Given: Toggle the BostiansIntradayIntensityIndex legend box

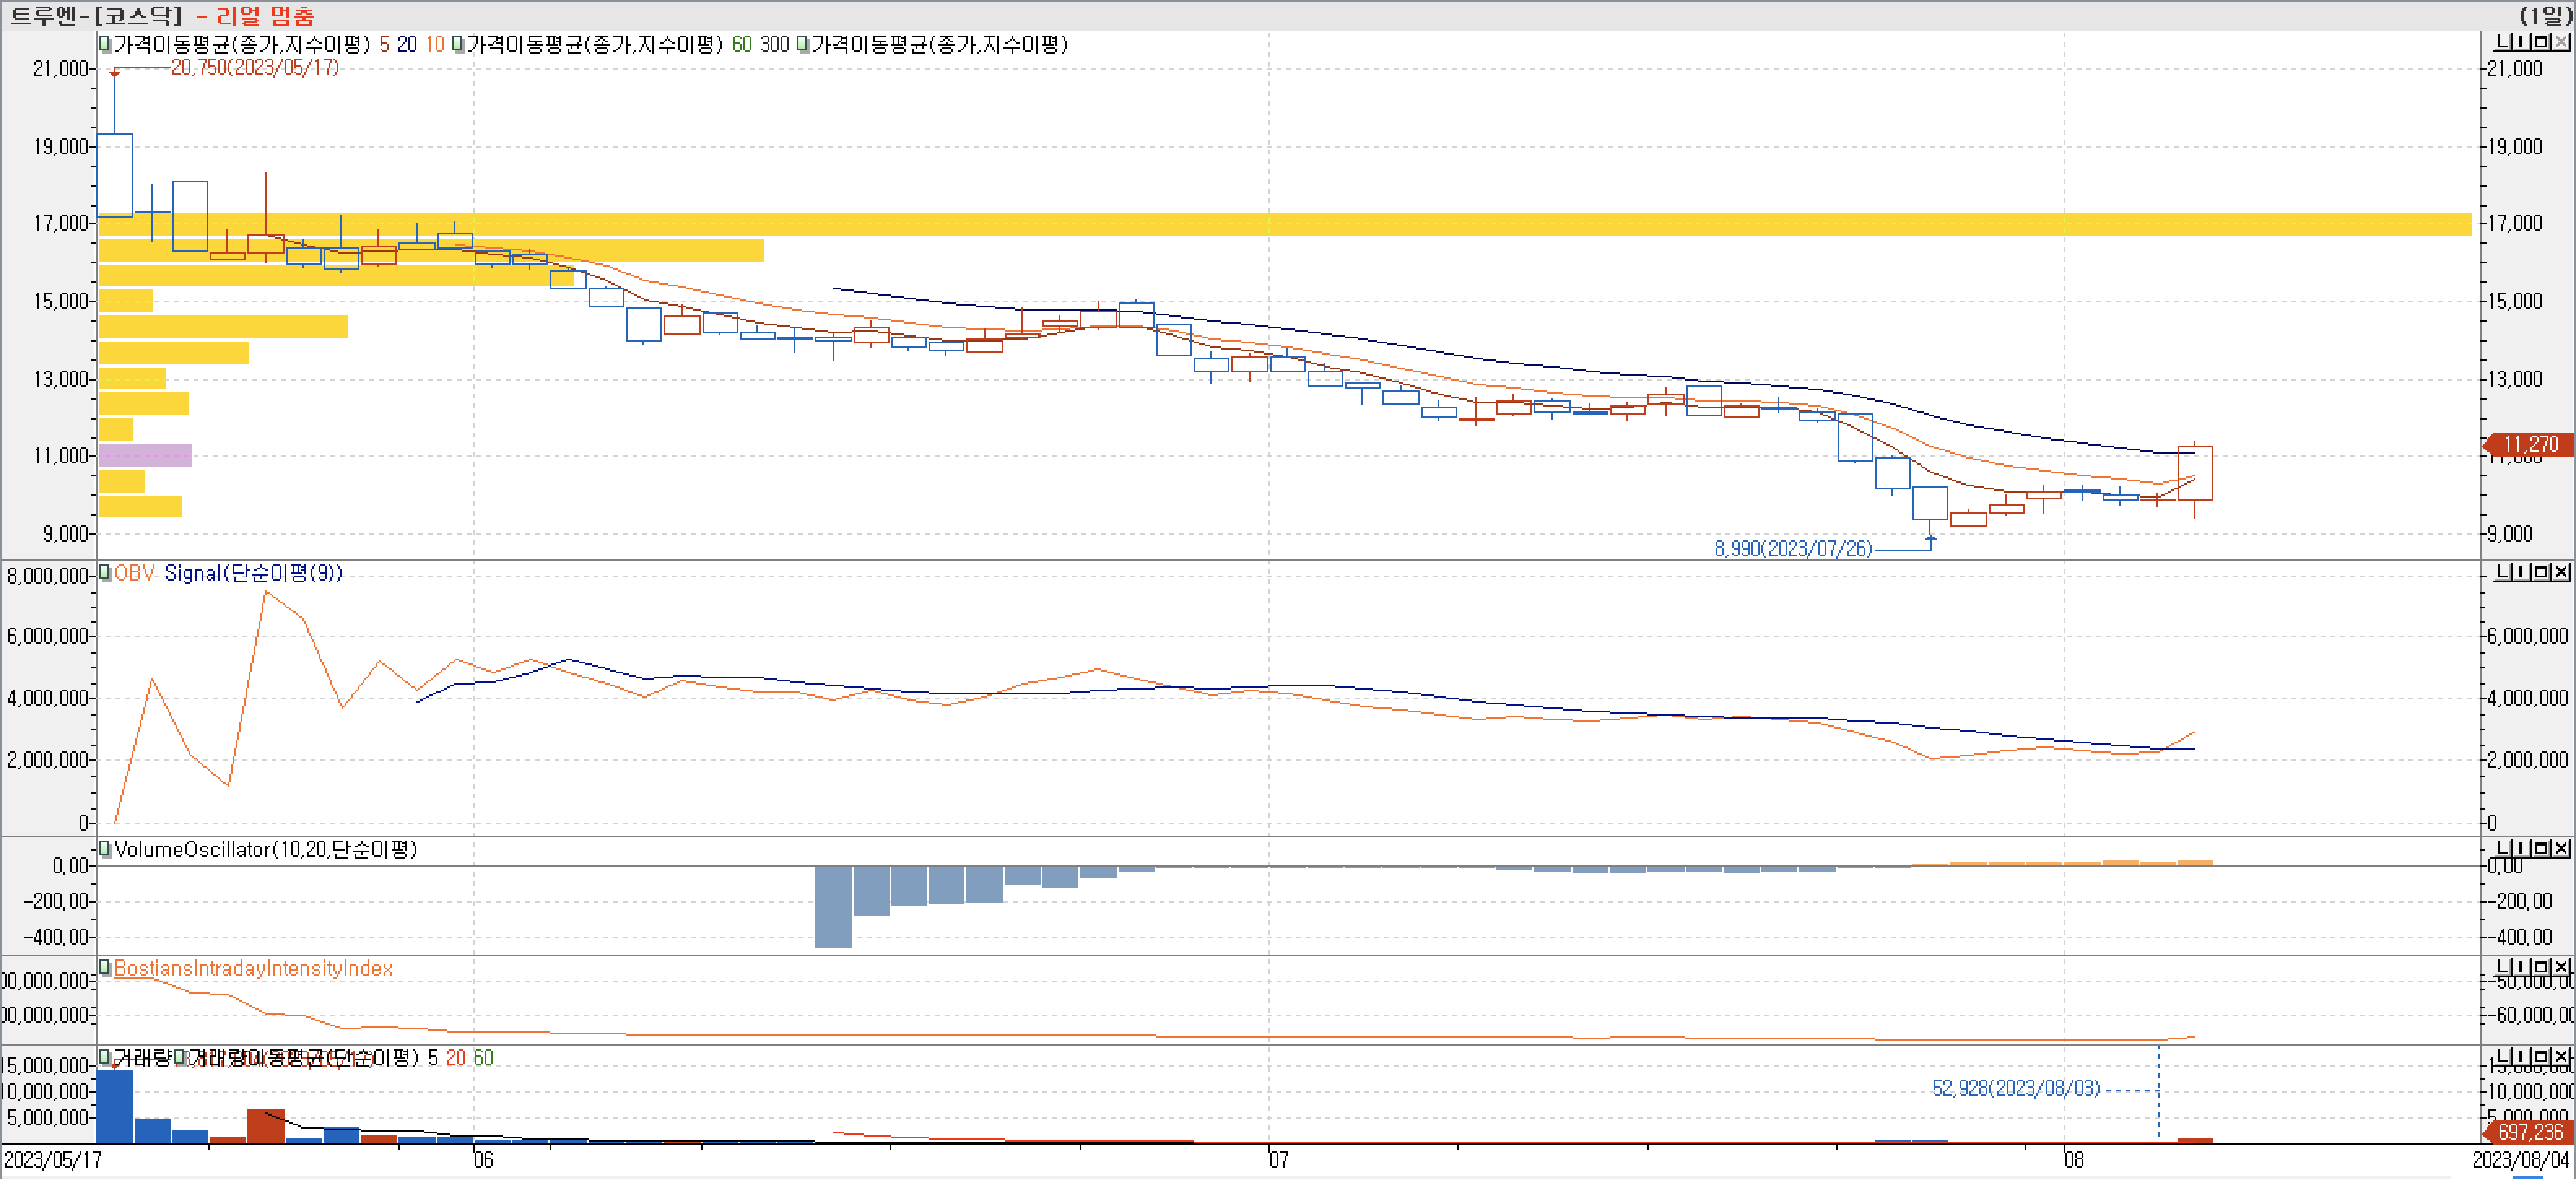Looking at the screenshot, I should 104,968.
